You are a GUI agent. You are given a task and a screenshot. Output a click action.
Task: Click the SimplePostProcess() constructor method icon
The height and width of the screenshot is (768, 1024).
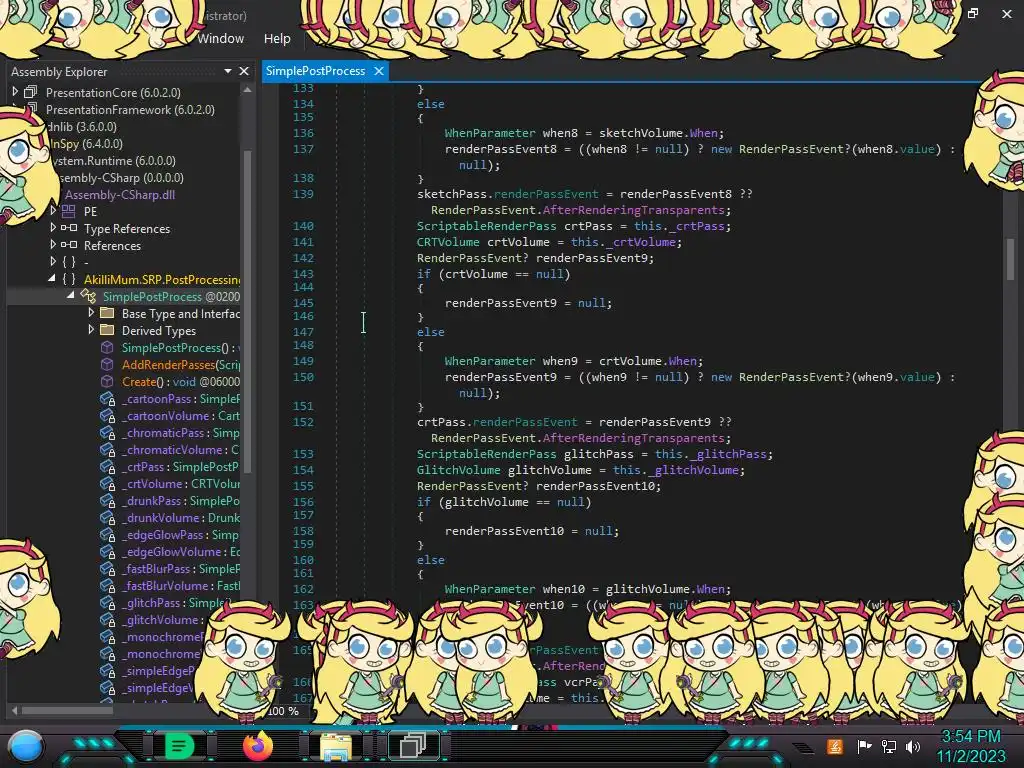click(x=107, y=347)
